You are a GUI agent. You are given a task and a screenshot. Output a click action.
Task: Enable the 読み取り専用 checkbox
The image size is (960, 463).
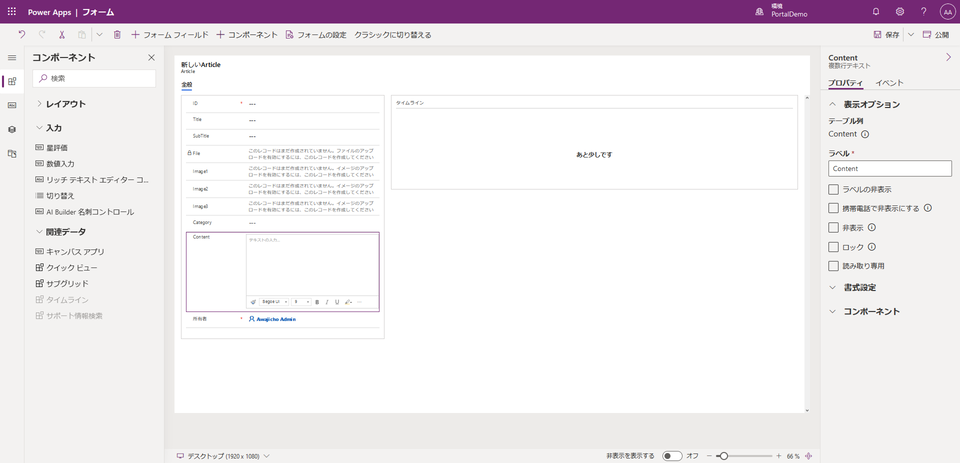pyautogui.click(x=834, y=266)
